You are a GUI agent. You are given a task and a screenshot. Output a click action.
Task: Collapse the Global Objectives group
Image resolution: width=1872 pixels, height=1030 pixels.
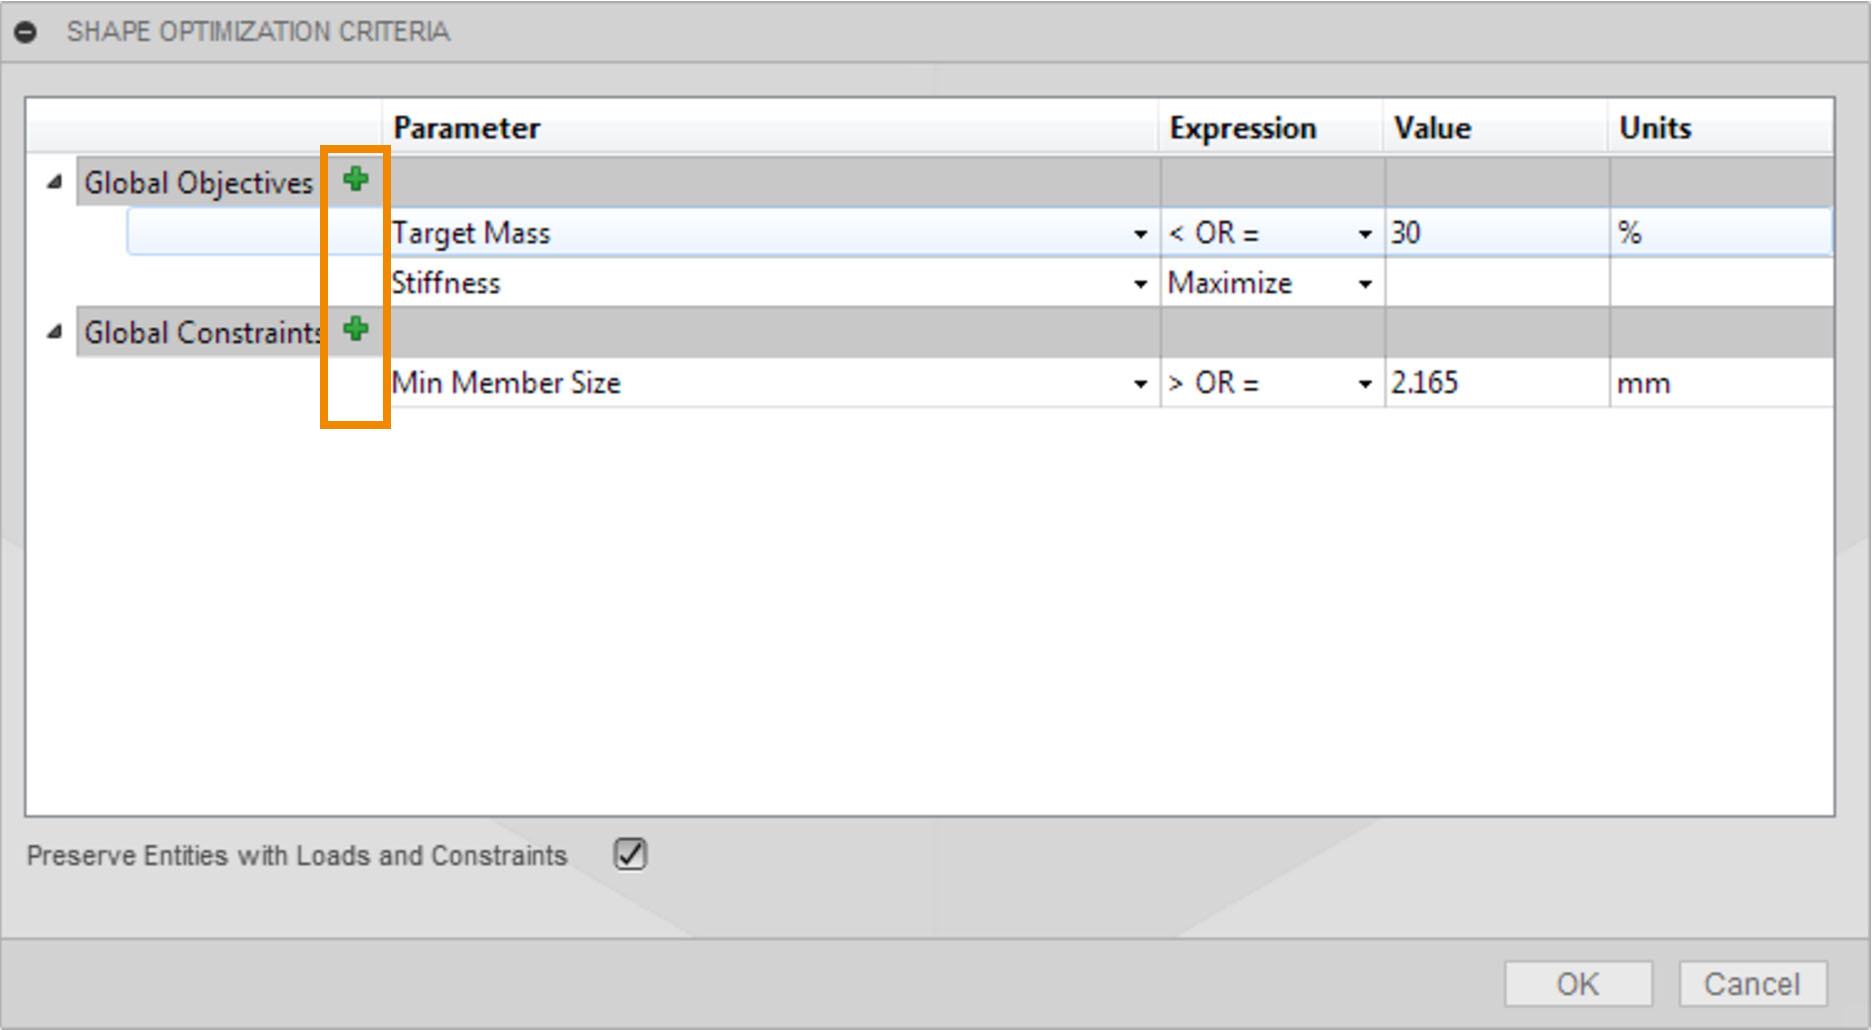click(x=55, y=182)
